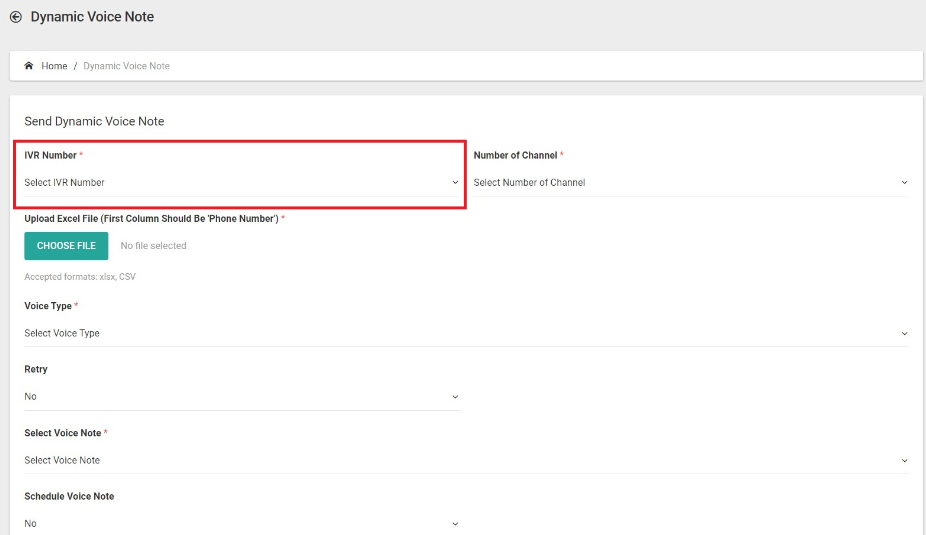Click the Dynamic Voice Note page title
Viewport: 926px width, 535px height.
click(x=92, y=17)
